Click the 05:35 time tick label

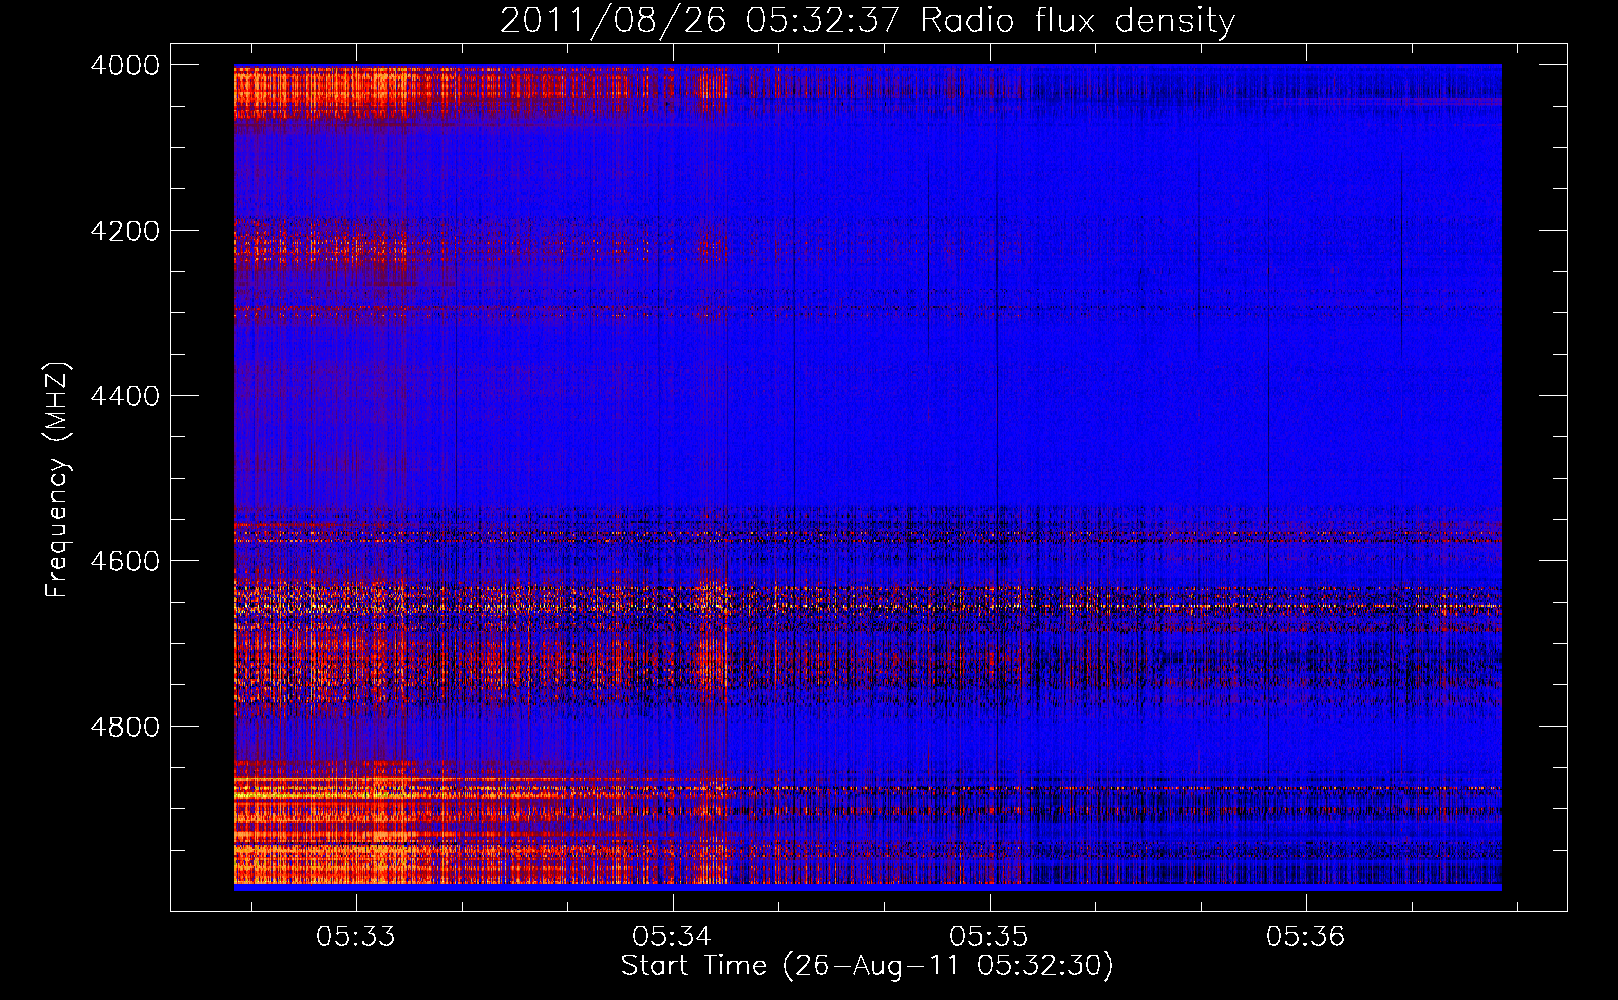click(989, 937)
